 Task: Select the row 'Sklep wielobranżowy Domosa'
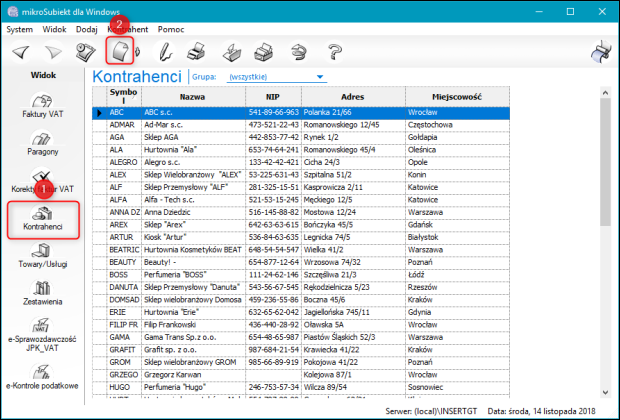301,300
